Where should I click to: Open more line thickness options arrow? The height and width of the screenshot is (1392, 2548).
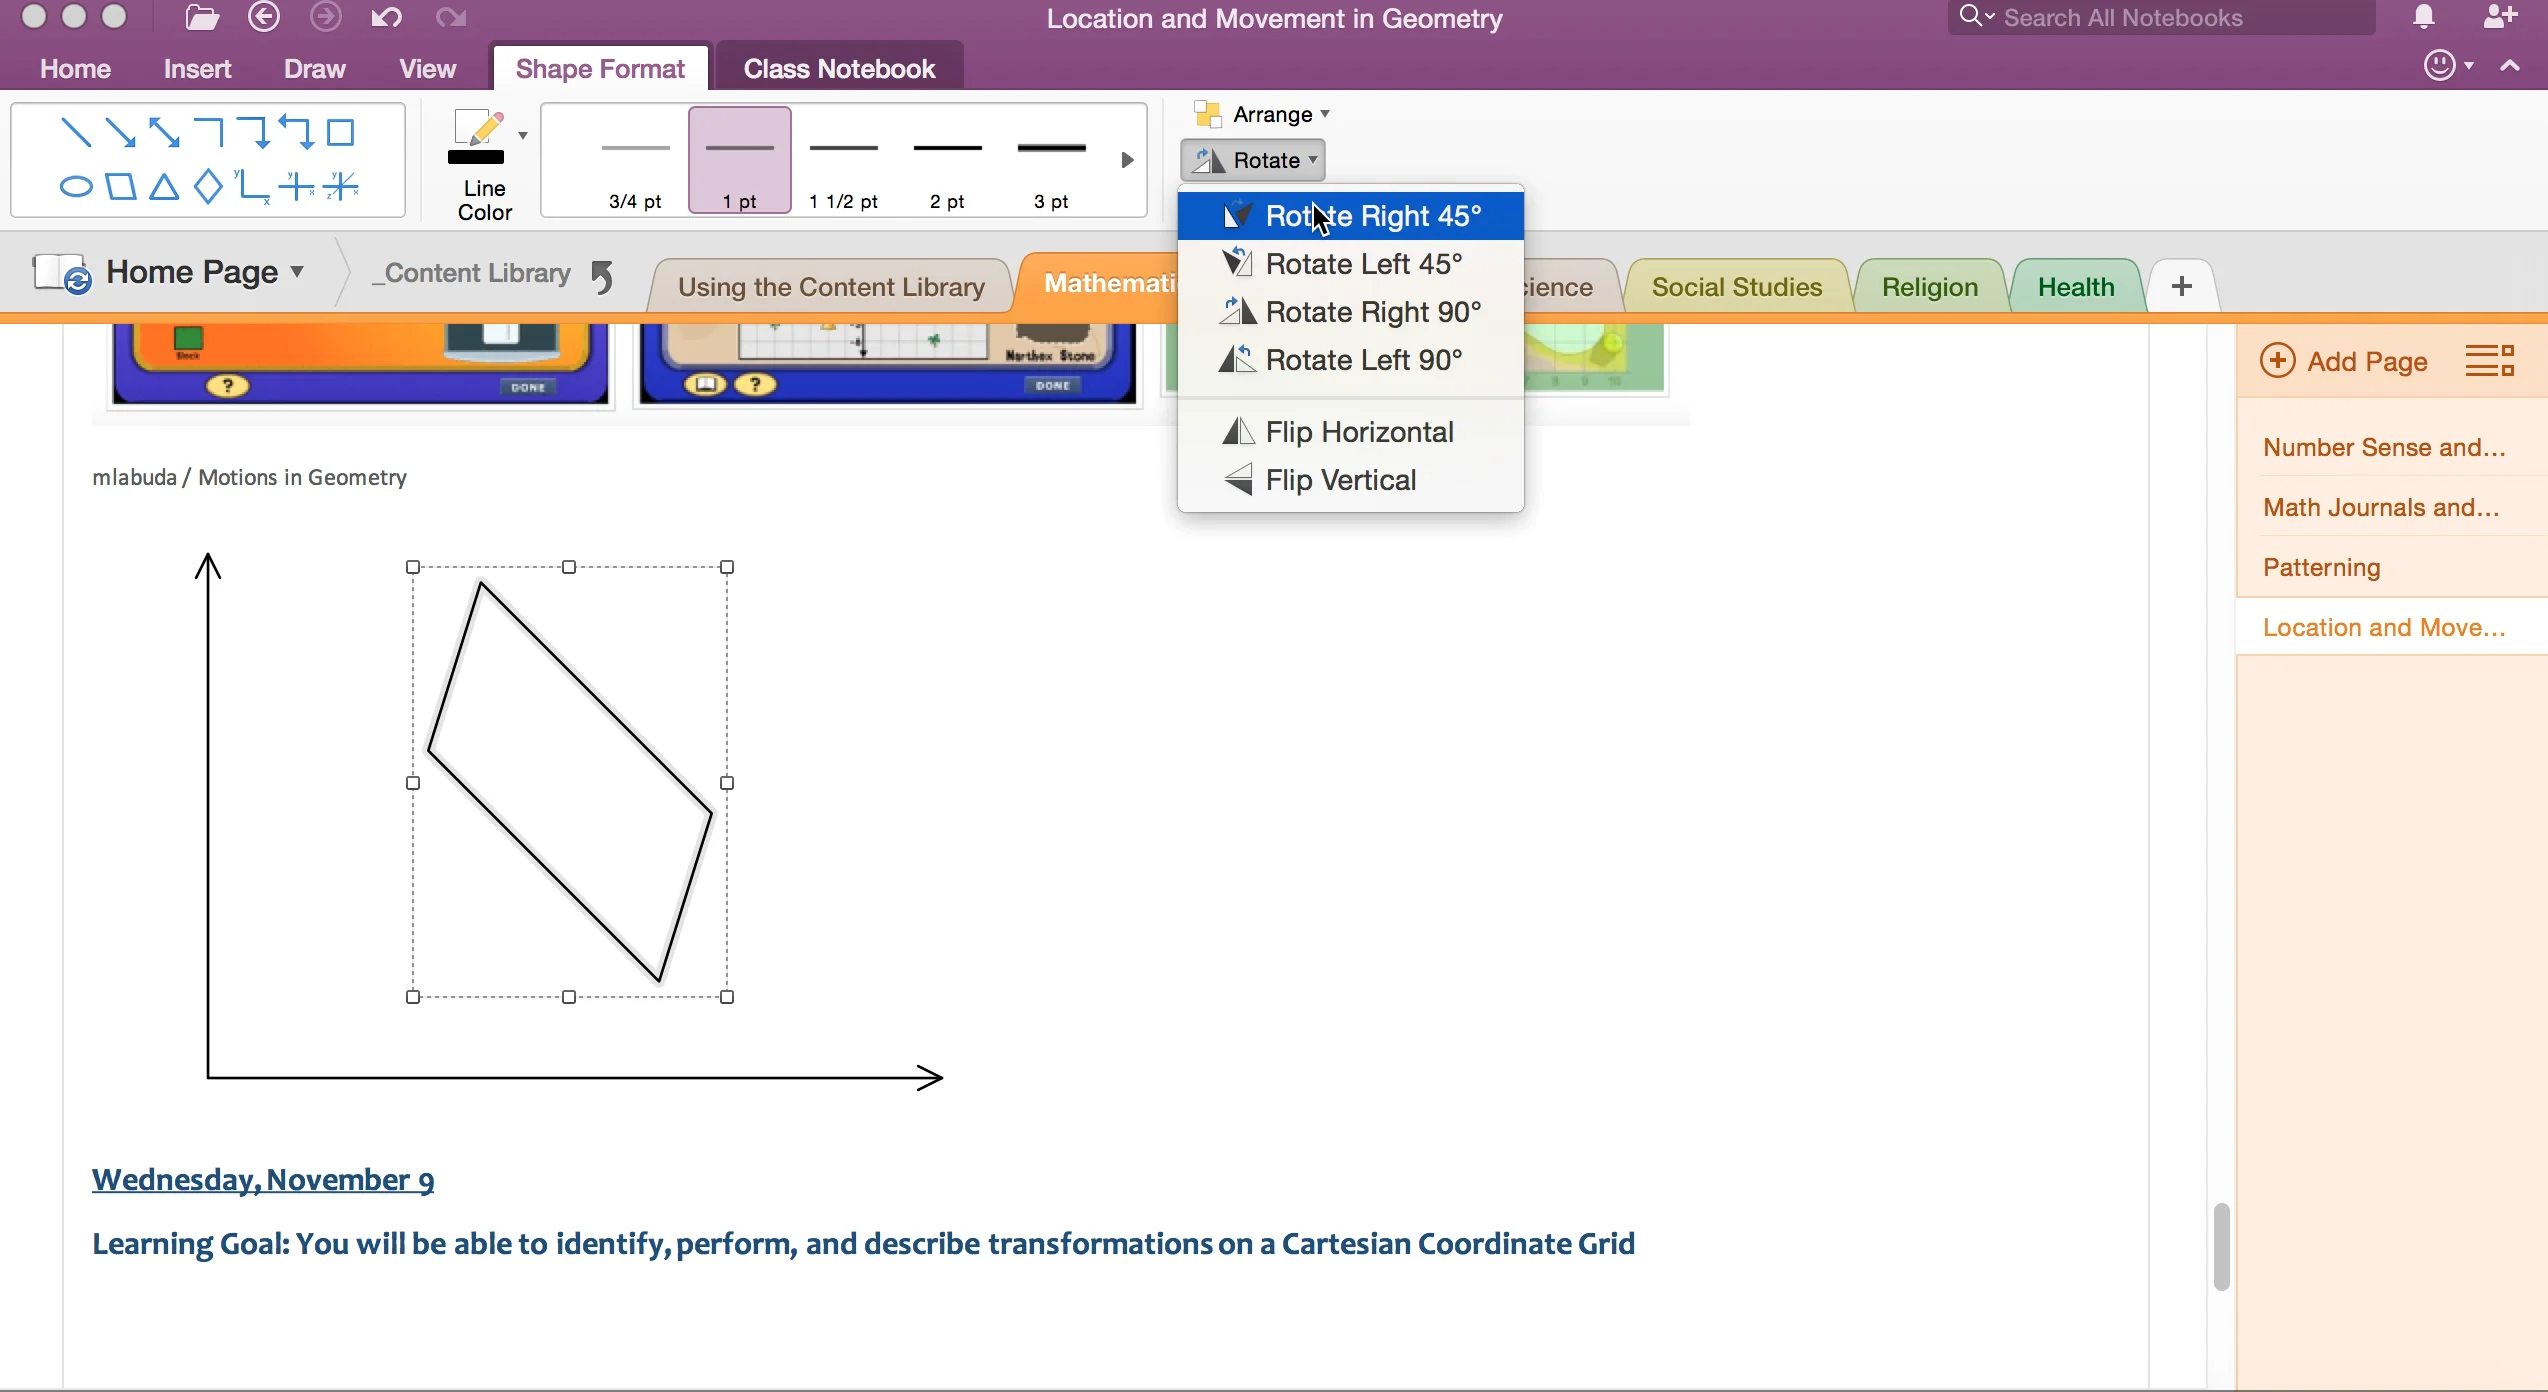point(1126,160)
